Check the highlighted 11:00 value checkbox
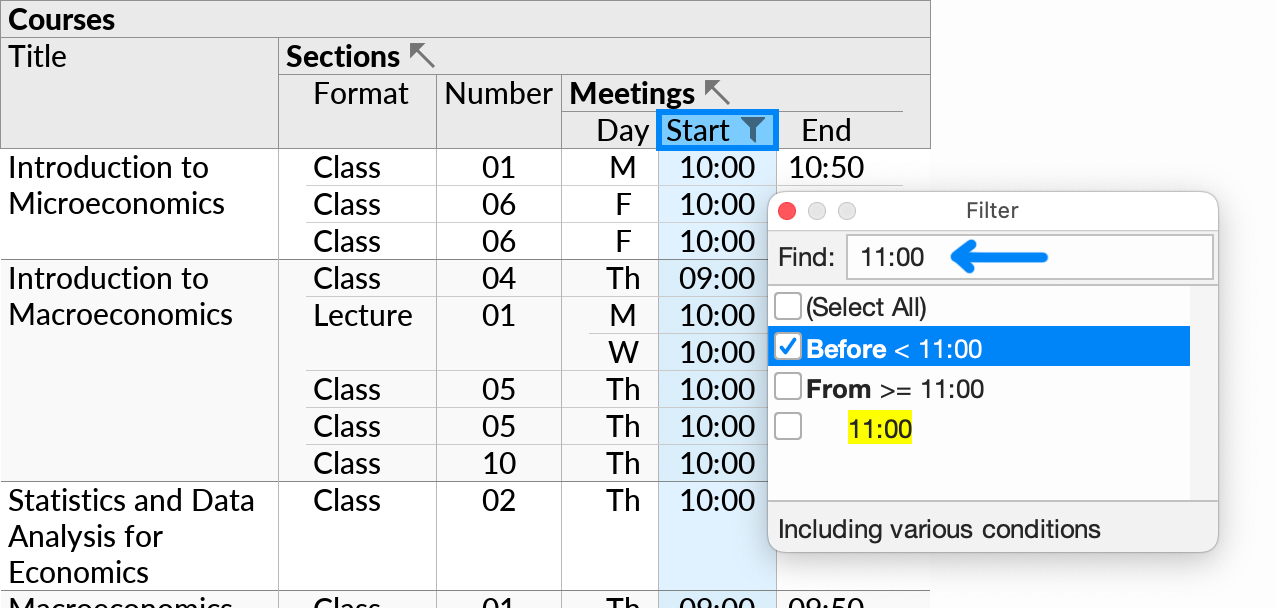 click(x=787, y=425)
